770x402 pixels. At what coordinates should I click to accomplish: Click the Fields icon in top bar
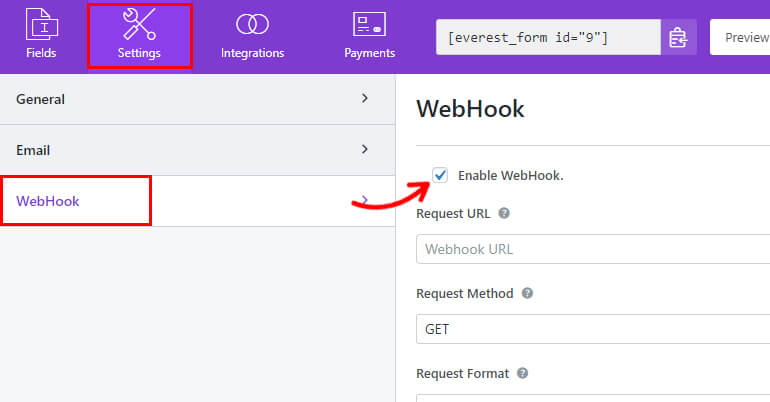[41, 24]
